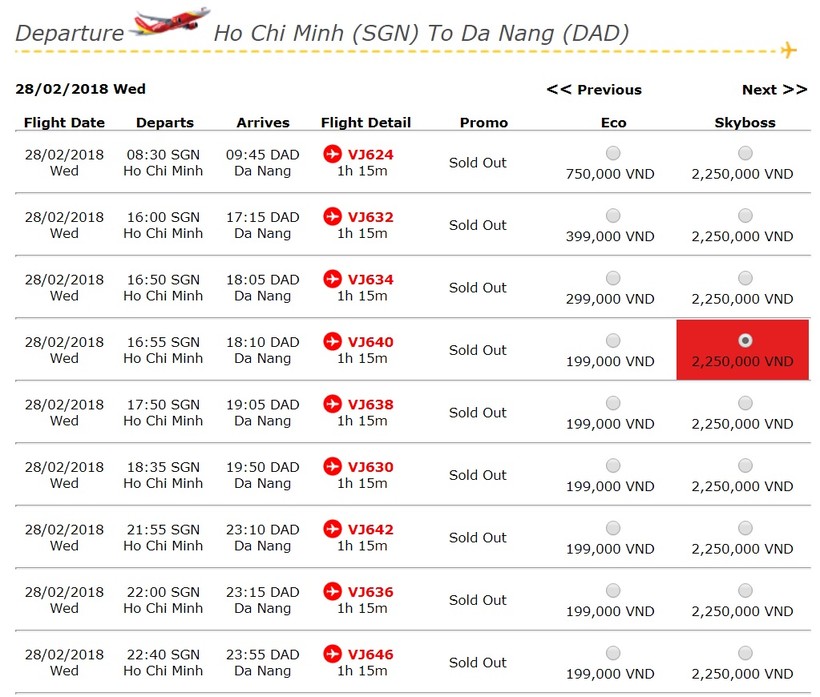Select Eco fare 750,000 VND for VJ624
This screenshot has height=697, width=820.
point(613,153)
